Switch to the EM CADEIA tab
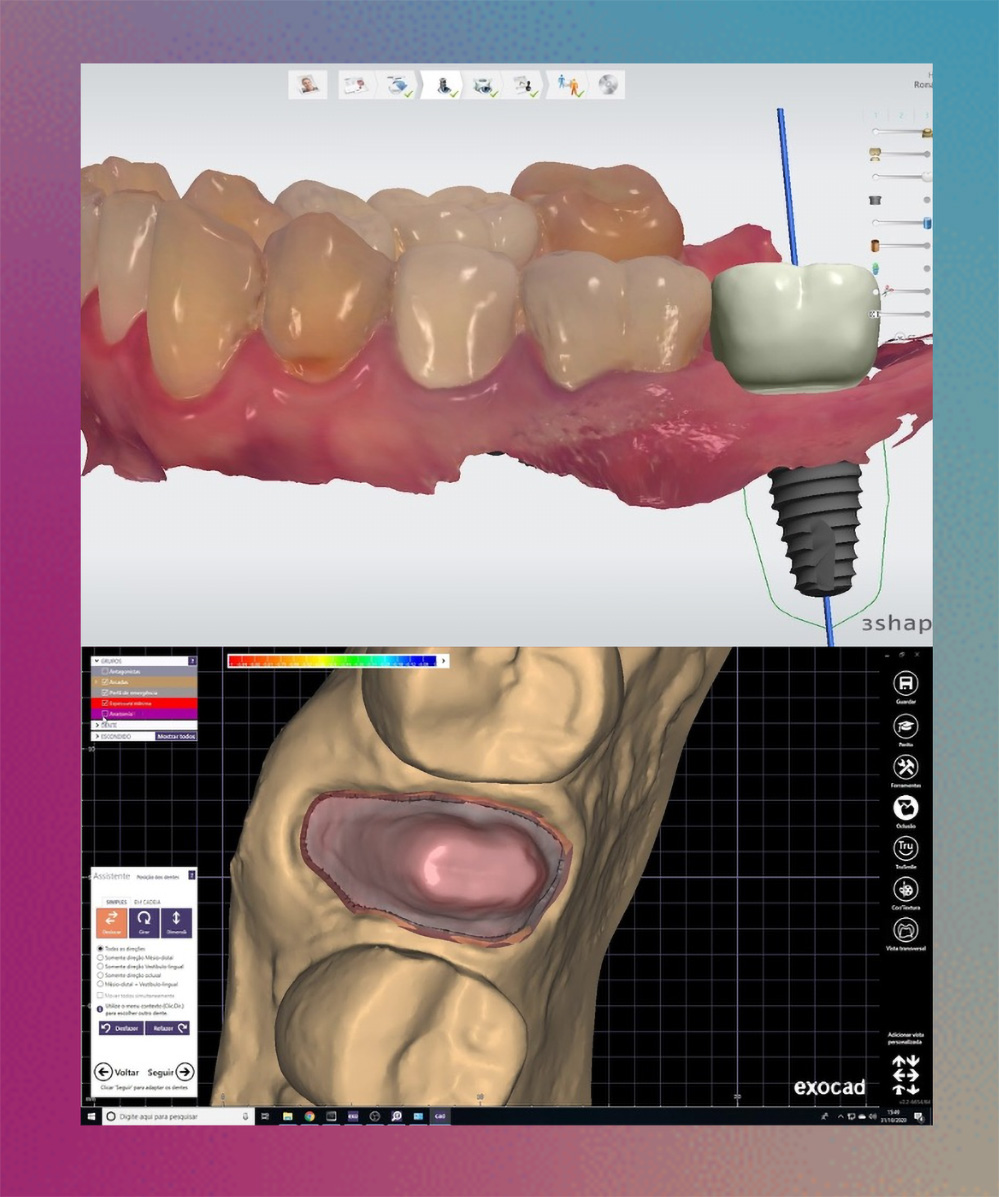 146,901
